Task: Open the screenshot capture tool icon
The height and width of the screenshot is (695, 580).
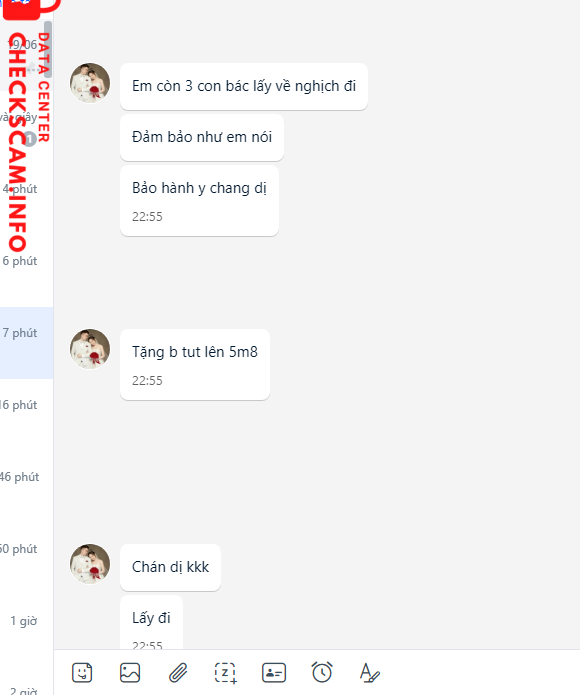Action: [226, 673]
